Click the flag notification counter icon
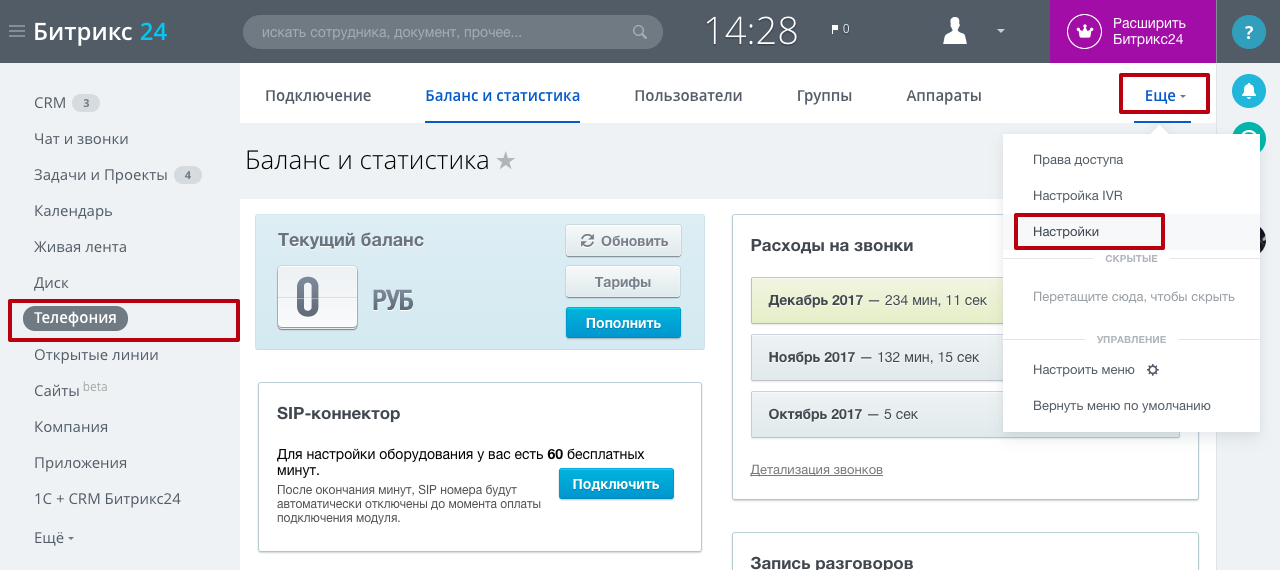Image resolution: width=1280 pixels, height=570 pixels. point(840,29)
